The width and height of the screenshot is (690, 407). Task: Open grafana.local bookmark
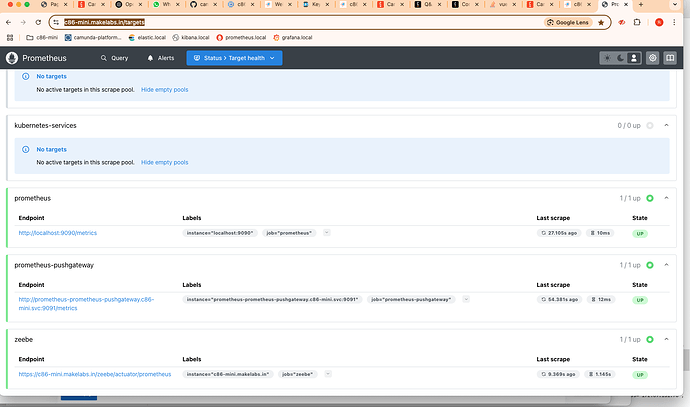click(x=293, y=37)
